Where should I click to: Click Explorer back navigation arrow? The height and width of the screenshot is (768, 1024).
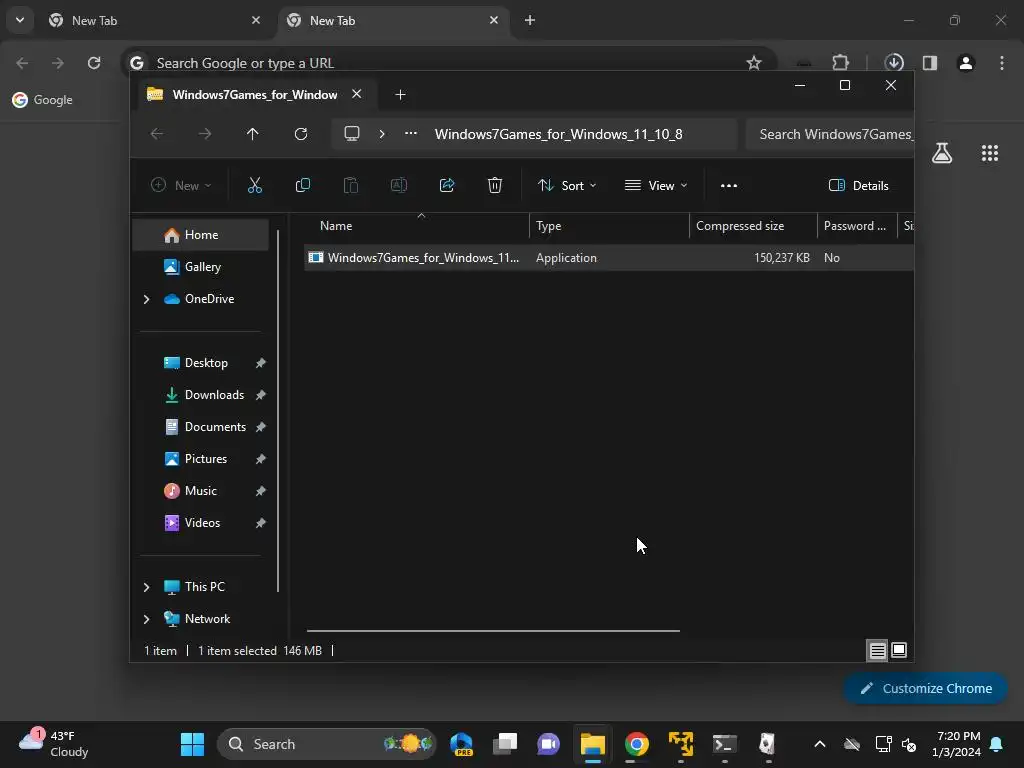tap(157, 134)
